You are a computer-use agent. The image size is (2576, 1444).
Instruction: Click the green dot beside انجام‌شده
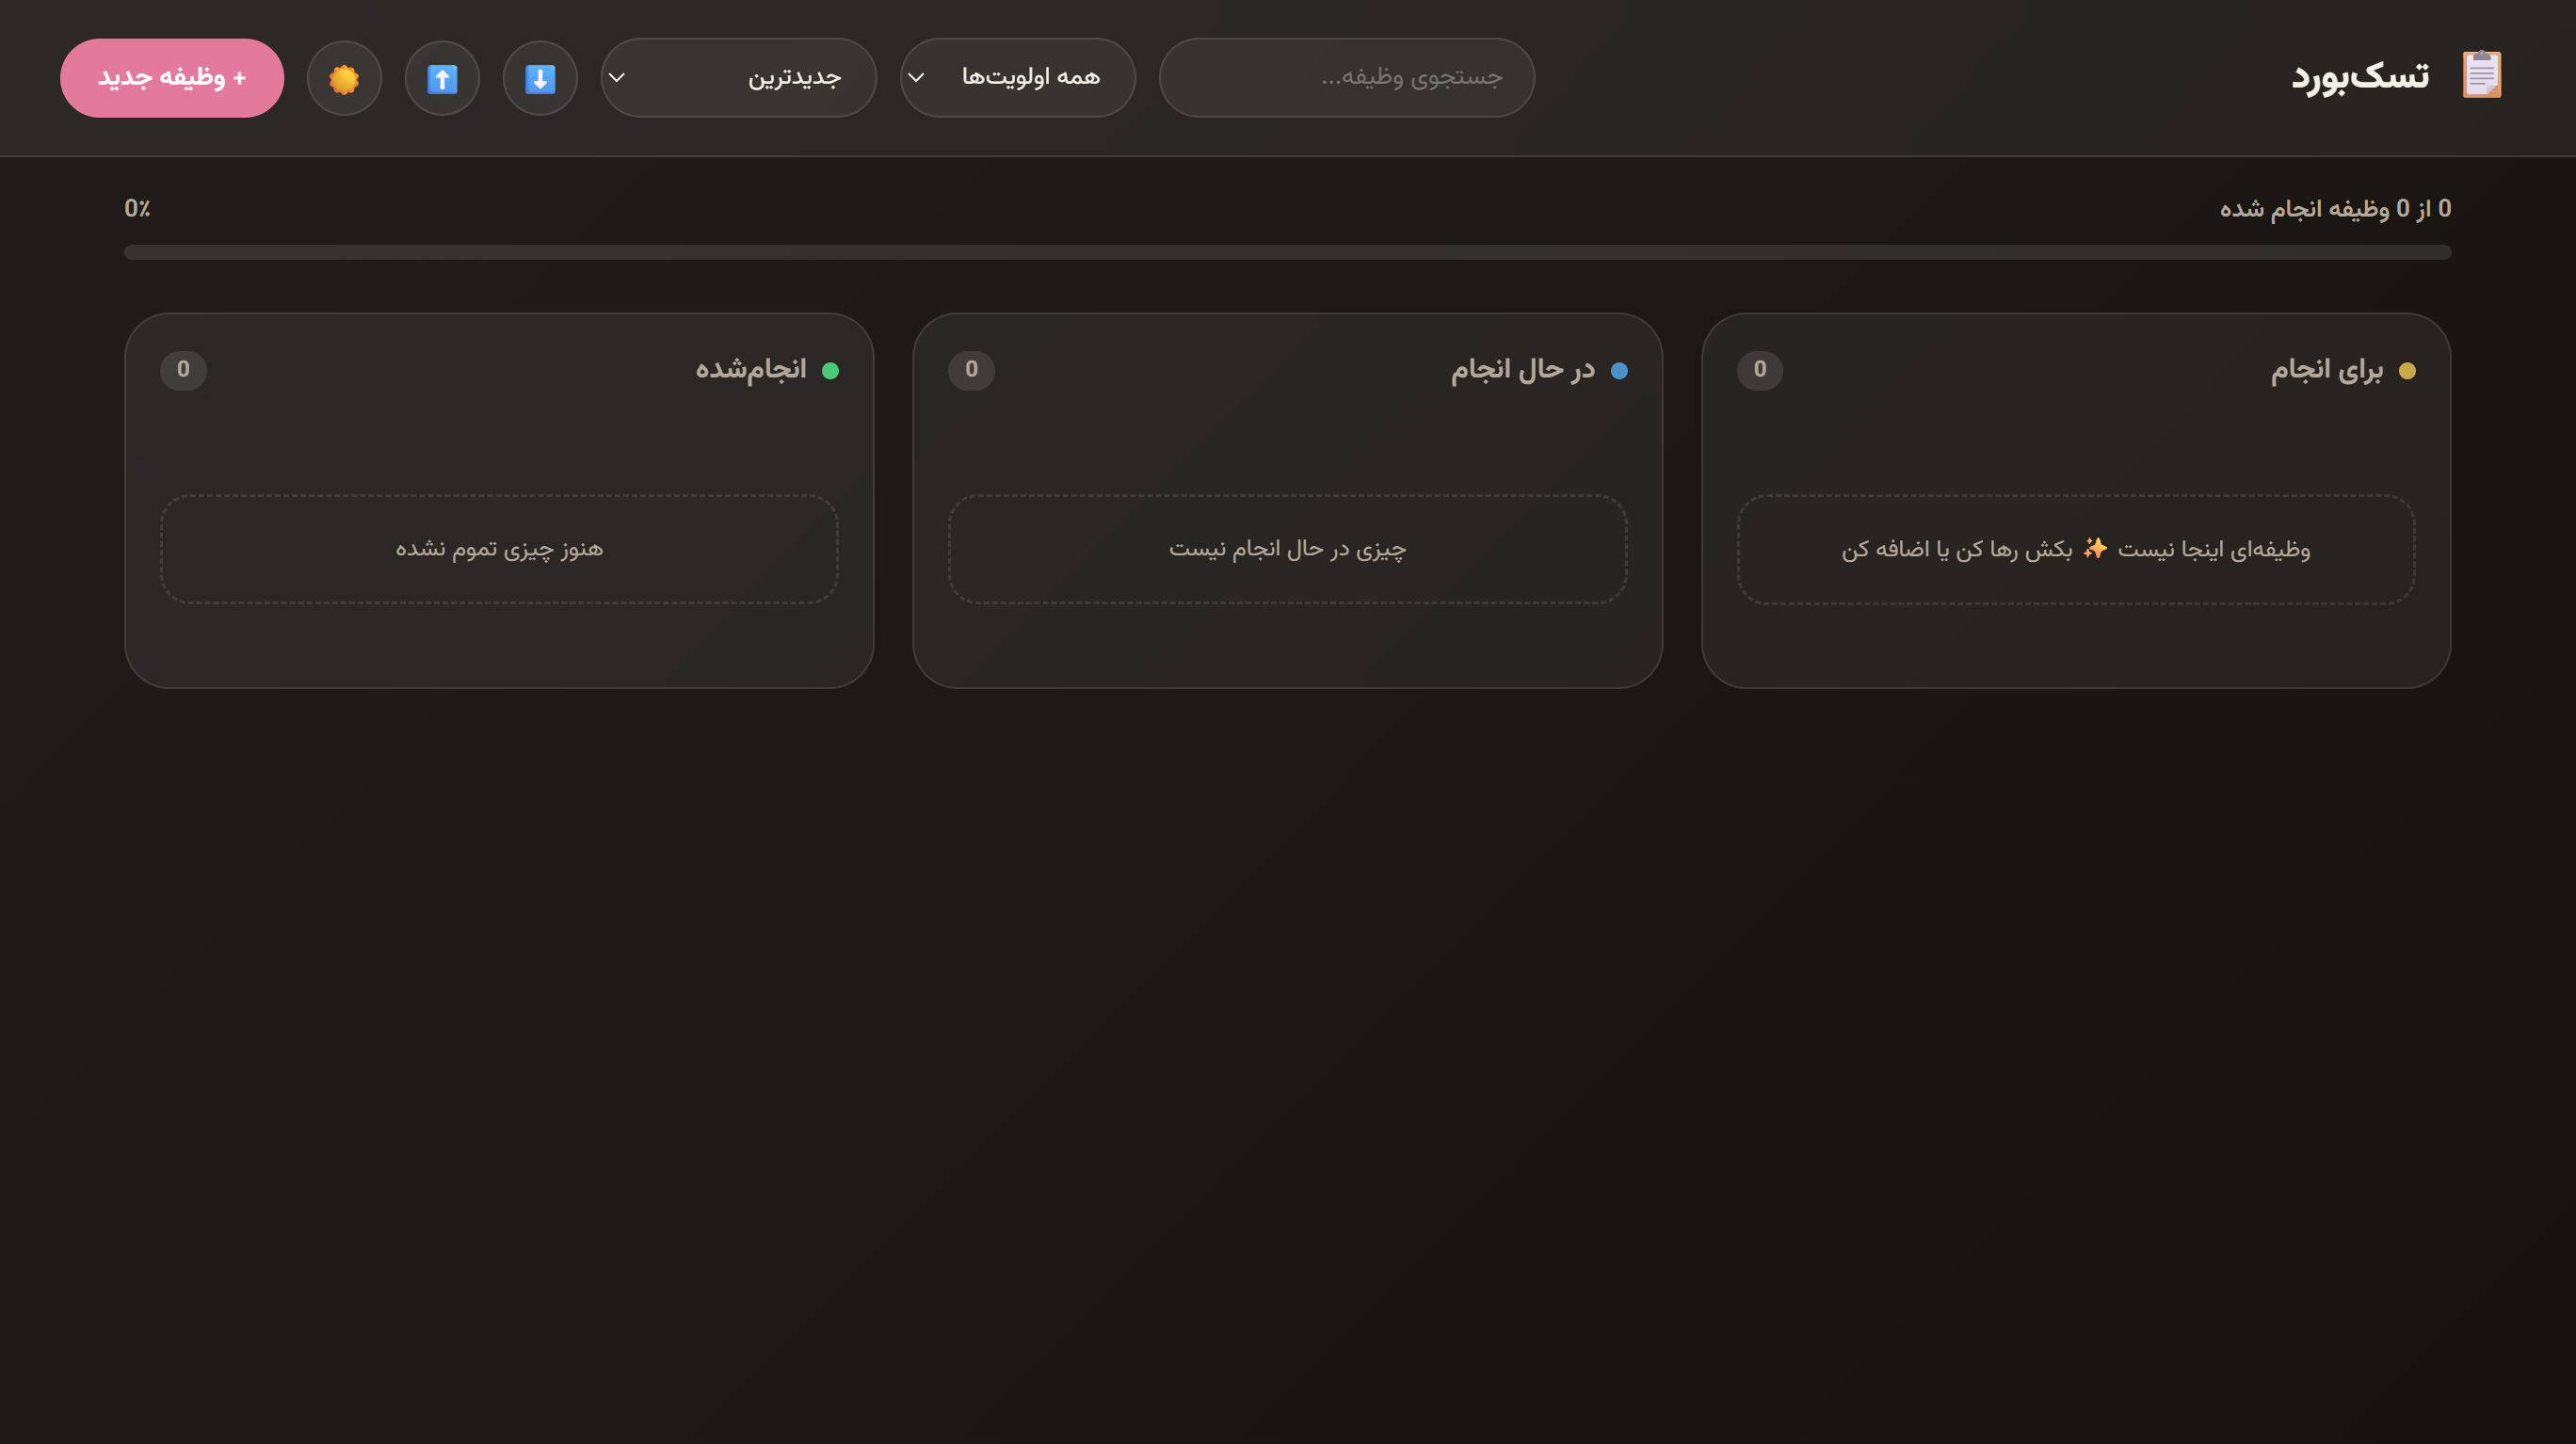point(830,371)
